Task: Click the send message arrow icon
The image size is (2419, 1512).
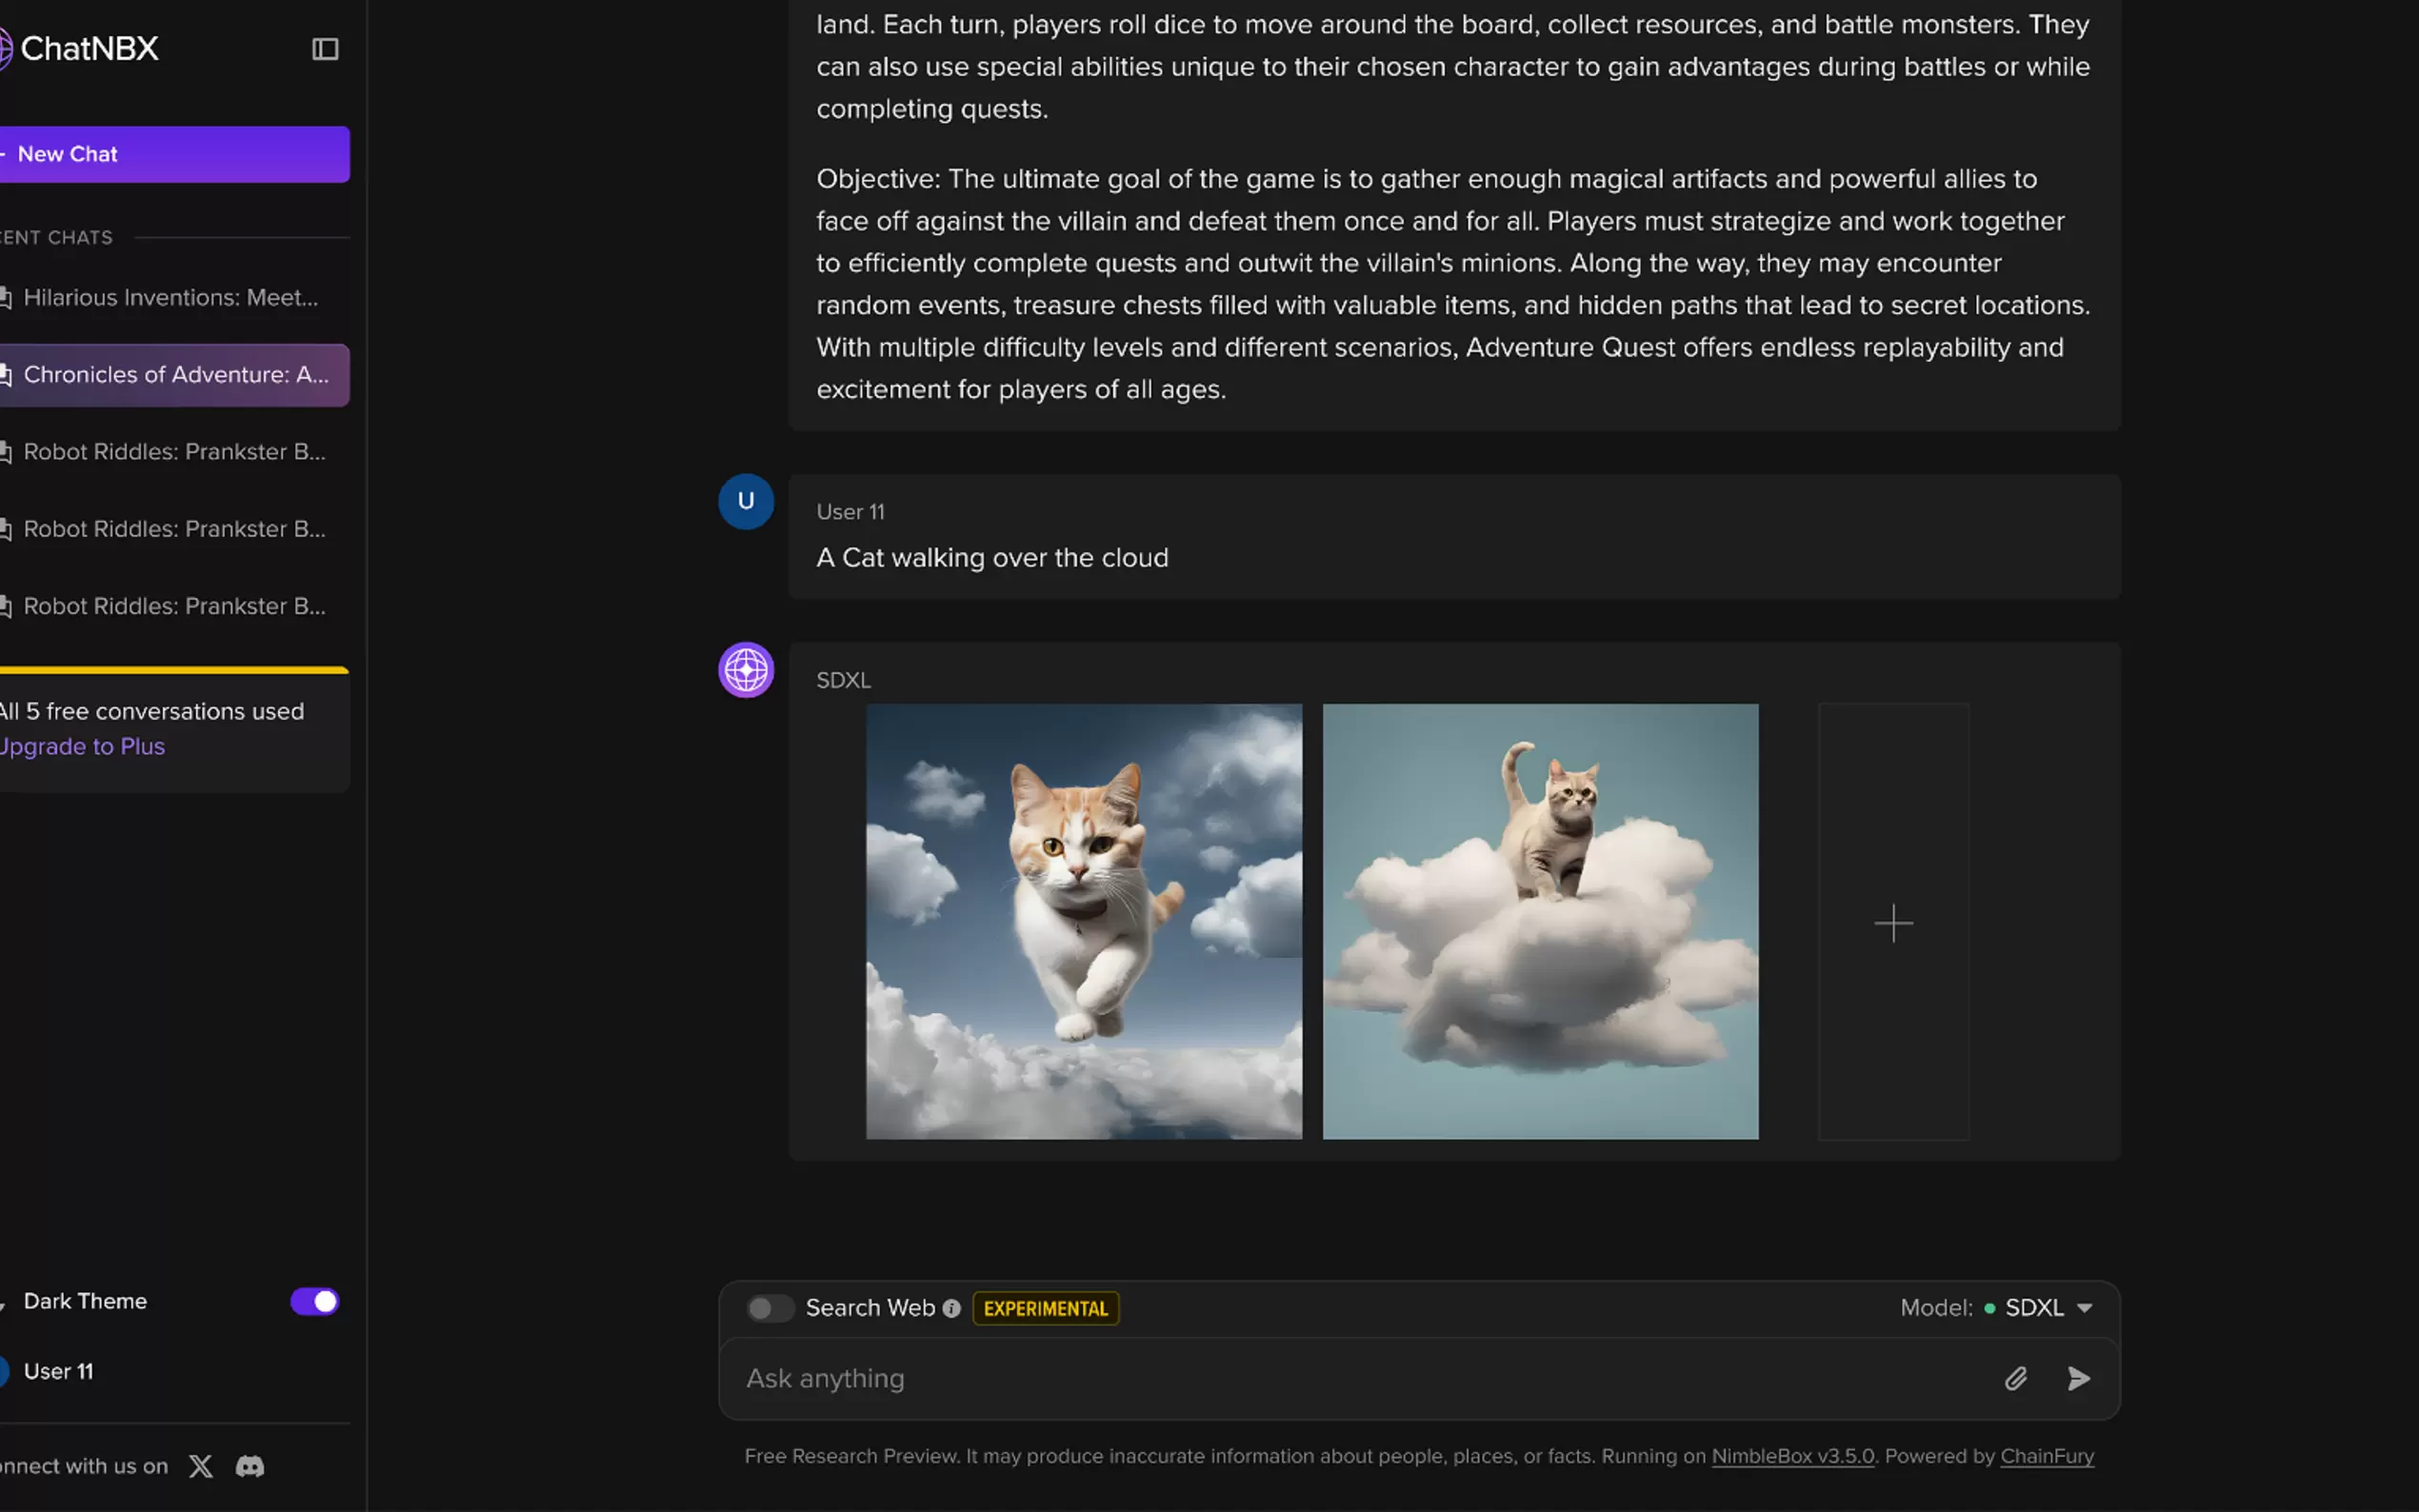Action: 2078,1379
